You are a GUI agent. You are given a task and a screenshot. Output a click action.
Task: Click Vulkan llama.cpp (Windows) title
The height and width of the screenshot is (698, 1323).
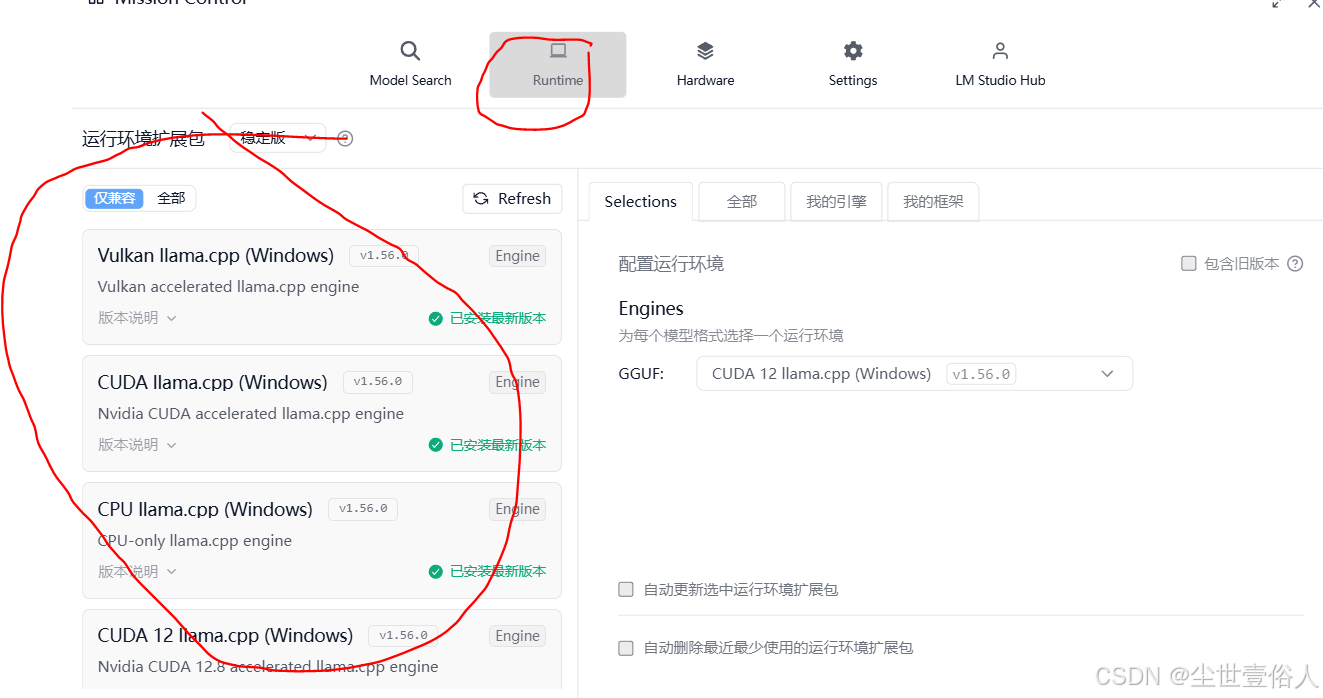(x=216, y=255)
